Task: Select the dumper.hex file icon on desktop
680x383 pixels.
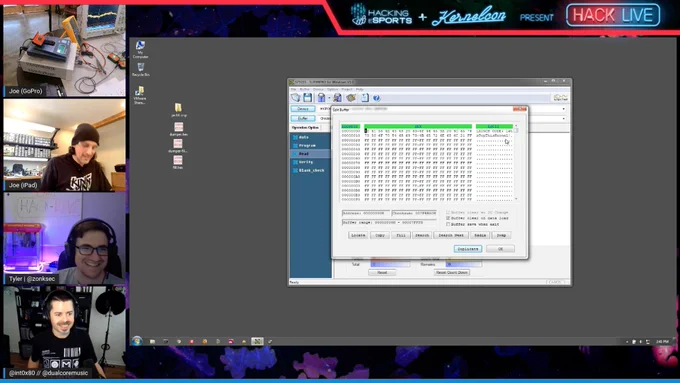Action: 178,129
